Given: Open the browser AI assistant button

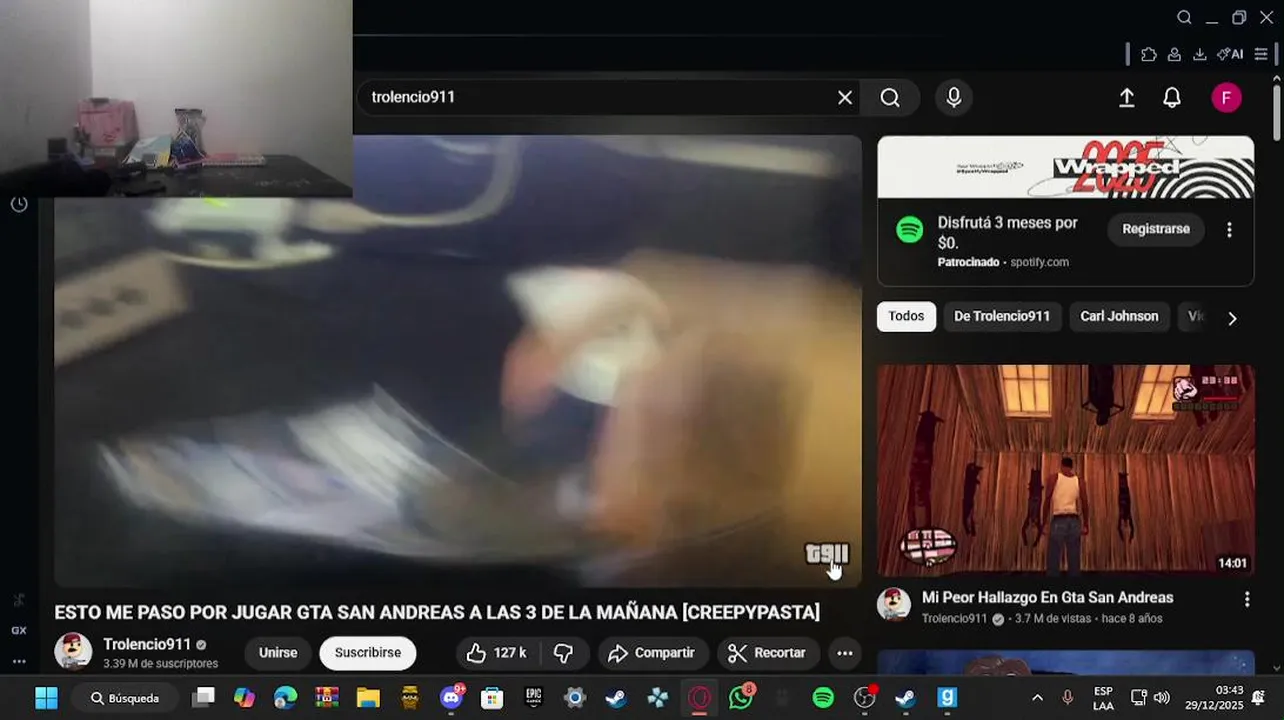Looking at the screenshot, I should pos(1230,54).
